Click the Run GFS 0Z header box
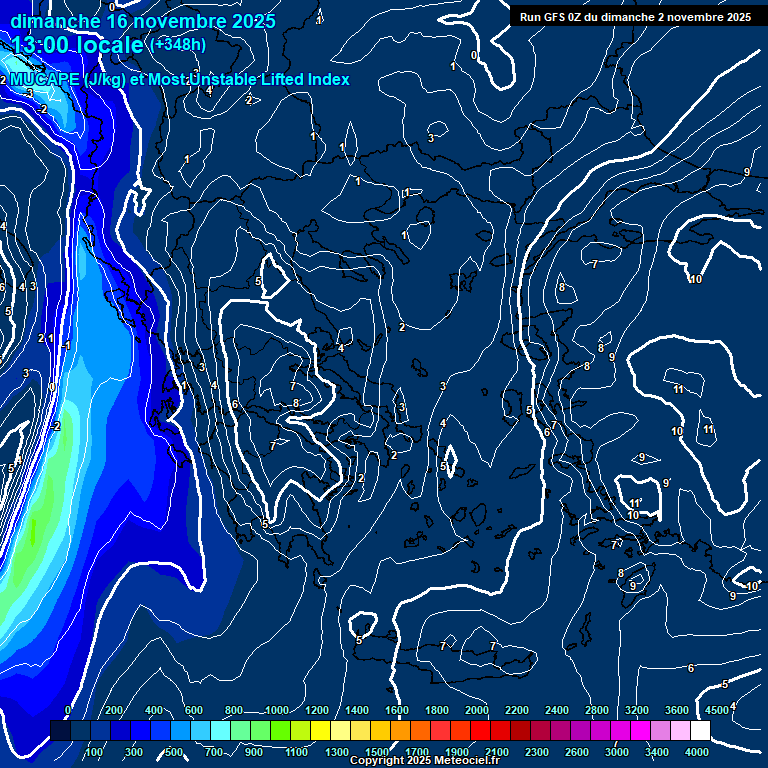Viewport: 768px width, 768px height. pyautogui.click(x=636, y=17)
